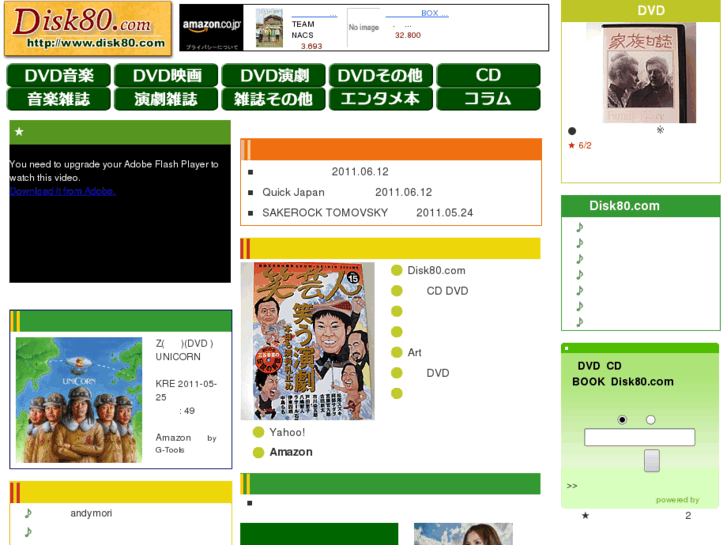Click Download it from Adobe link
The width and height of the screenshot is (727, 545).
click(x=63, y=191)
